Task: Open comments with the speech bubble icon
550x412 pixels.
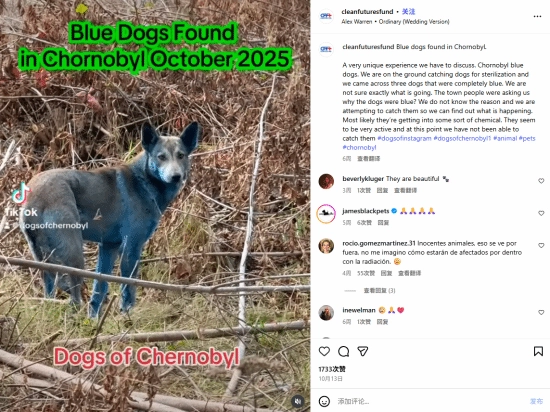Action: (x=343, y=351)
